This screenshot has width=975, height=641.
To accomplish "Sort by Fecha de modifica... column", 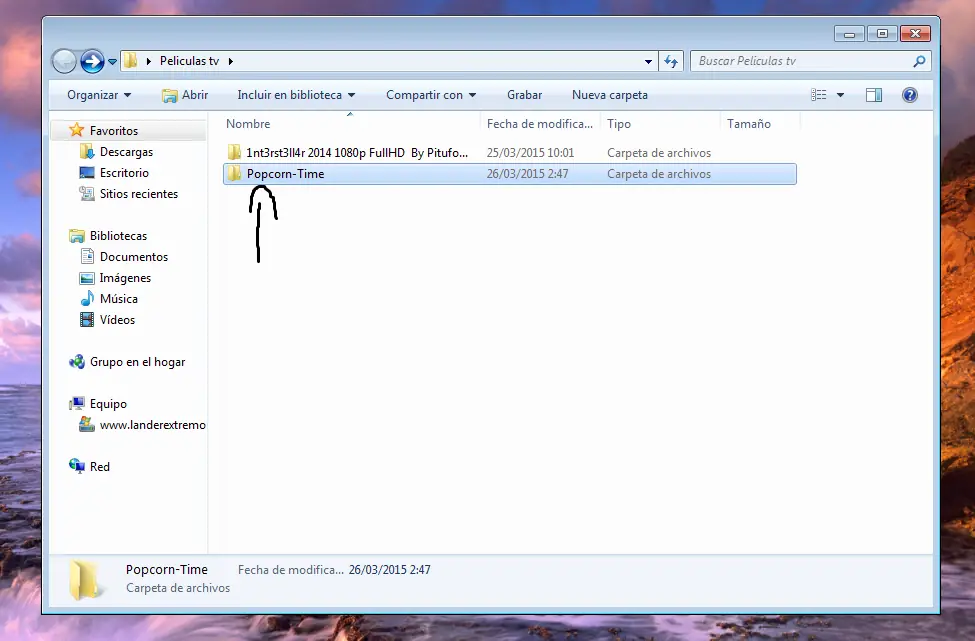I will click(x=540, y=124).
